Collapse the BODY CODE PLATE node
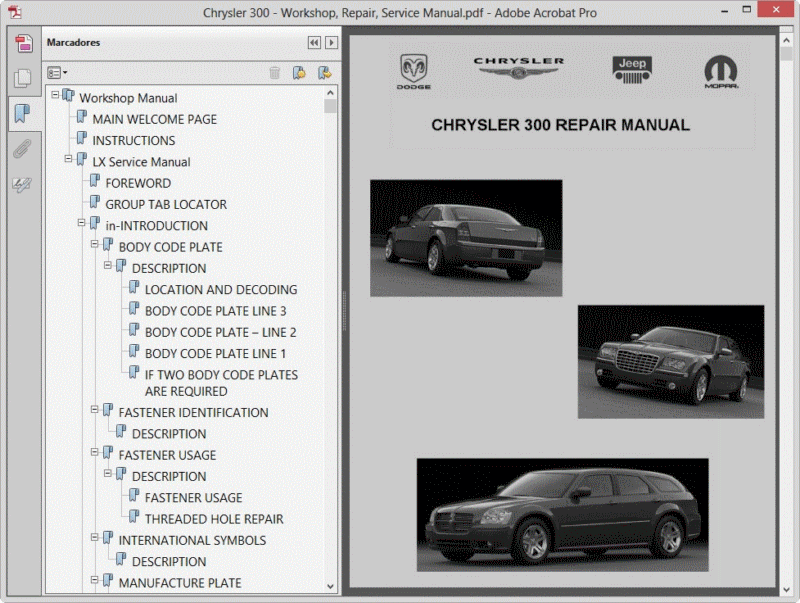 click(x=94, y=244)
